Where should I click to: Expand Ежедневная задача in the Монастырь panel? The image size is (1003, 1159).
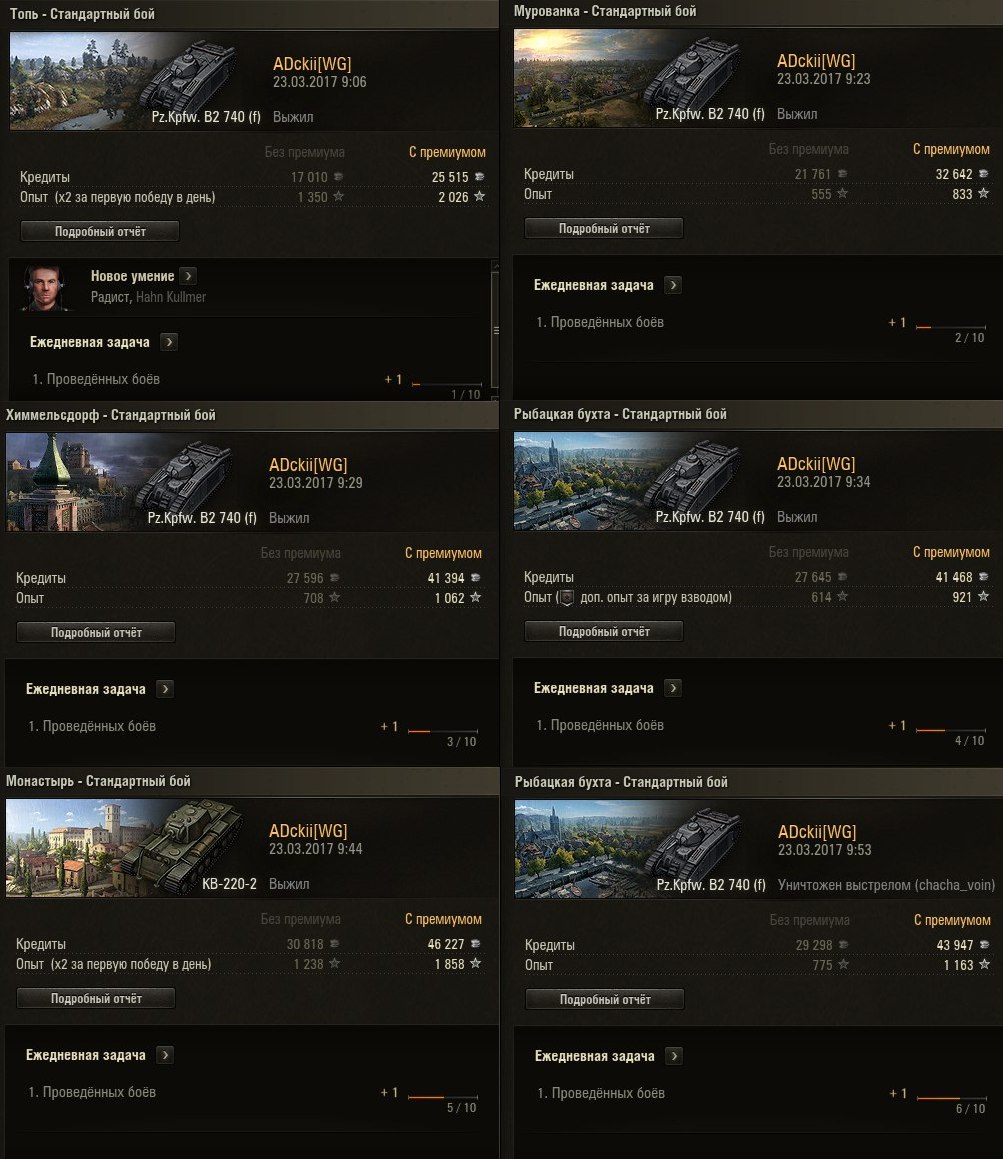pos(165,1055)
